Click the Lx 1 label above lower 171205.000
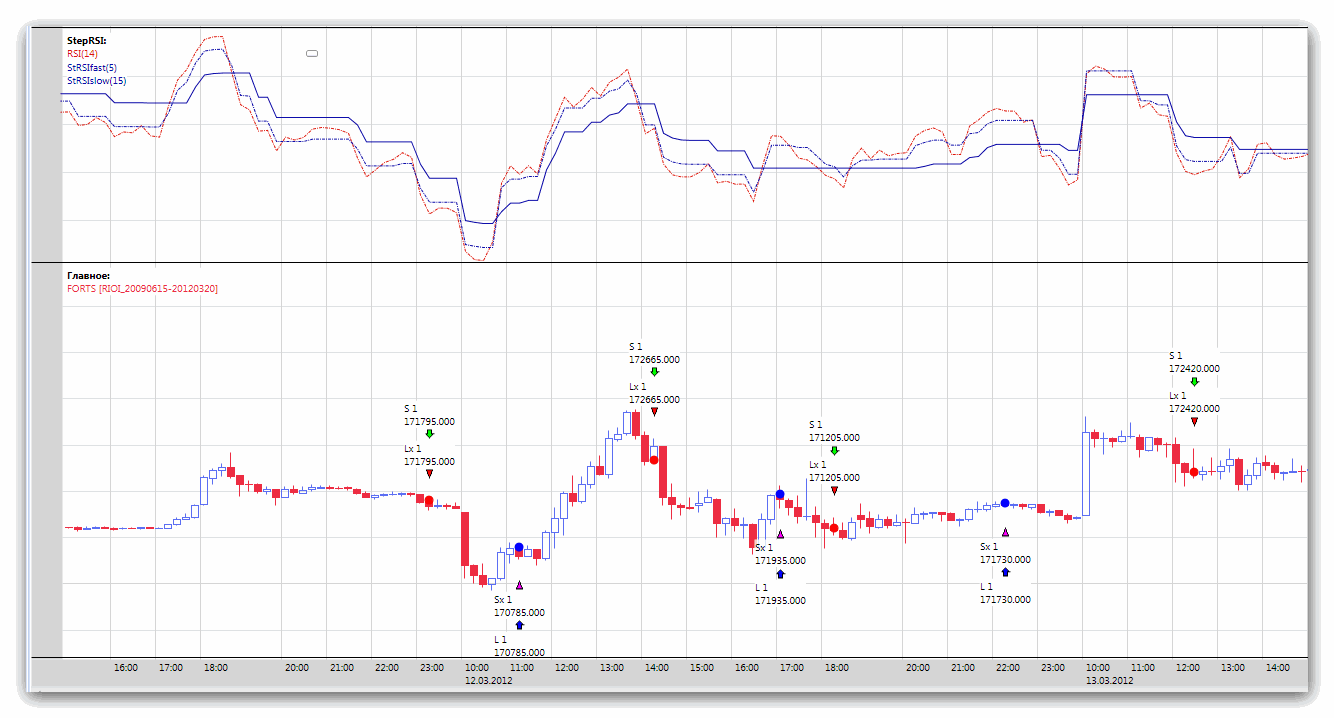This screenshot has width=1334, height=718. coord(818,465)
